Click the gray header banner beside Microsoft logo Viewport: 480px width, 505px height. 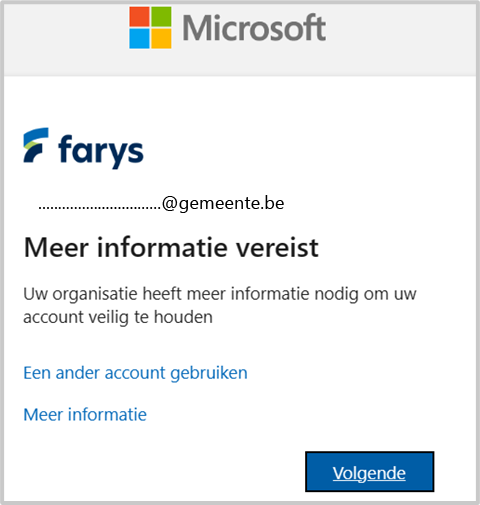tap(400, 38)
